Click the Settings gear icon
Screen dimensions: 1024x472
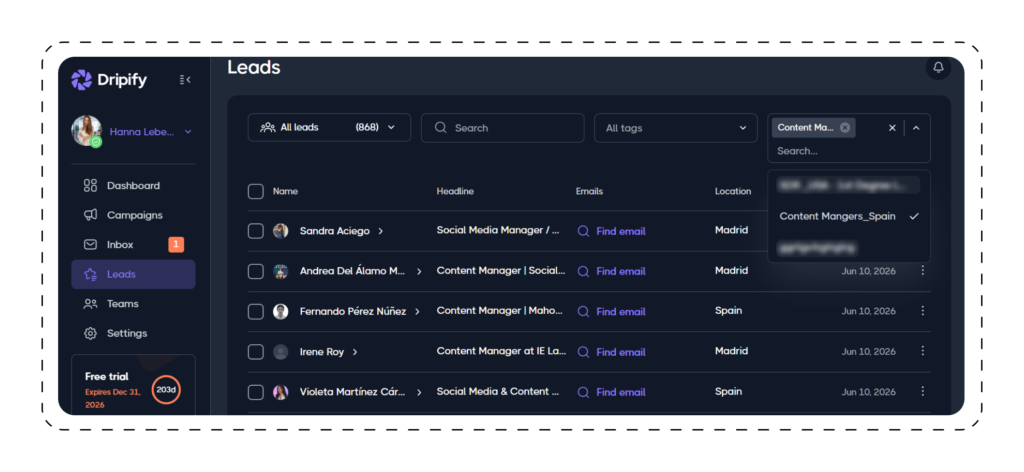[x=90, y=333]
